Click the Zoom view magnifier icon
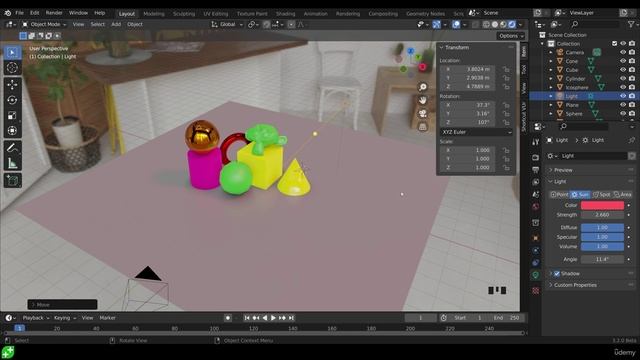640x360 pixels. [x=423, y=87]
